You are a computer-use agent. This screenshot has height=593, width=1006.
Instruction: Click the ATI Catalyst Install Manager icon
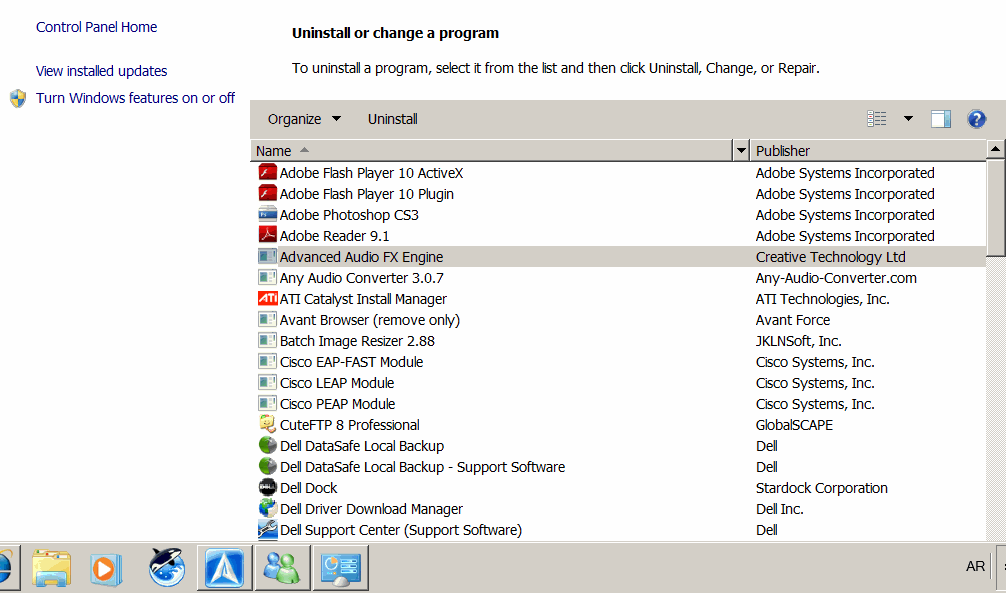268,298
